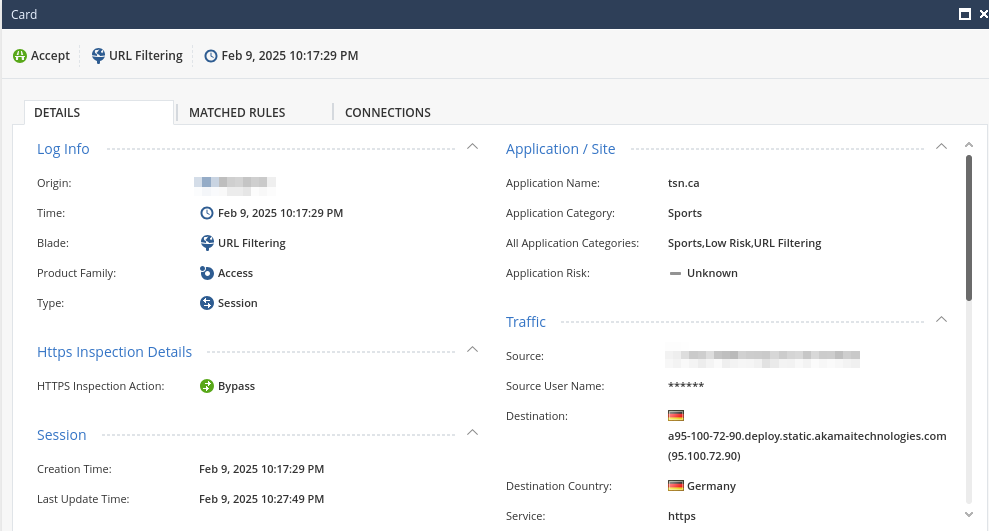Screen dimensions: 989x531
Task: Click the akamaitechnologies.com destination hostname
Action: click(x=807, y=436)
